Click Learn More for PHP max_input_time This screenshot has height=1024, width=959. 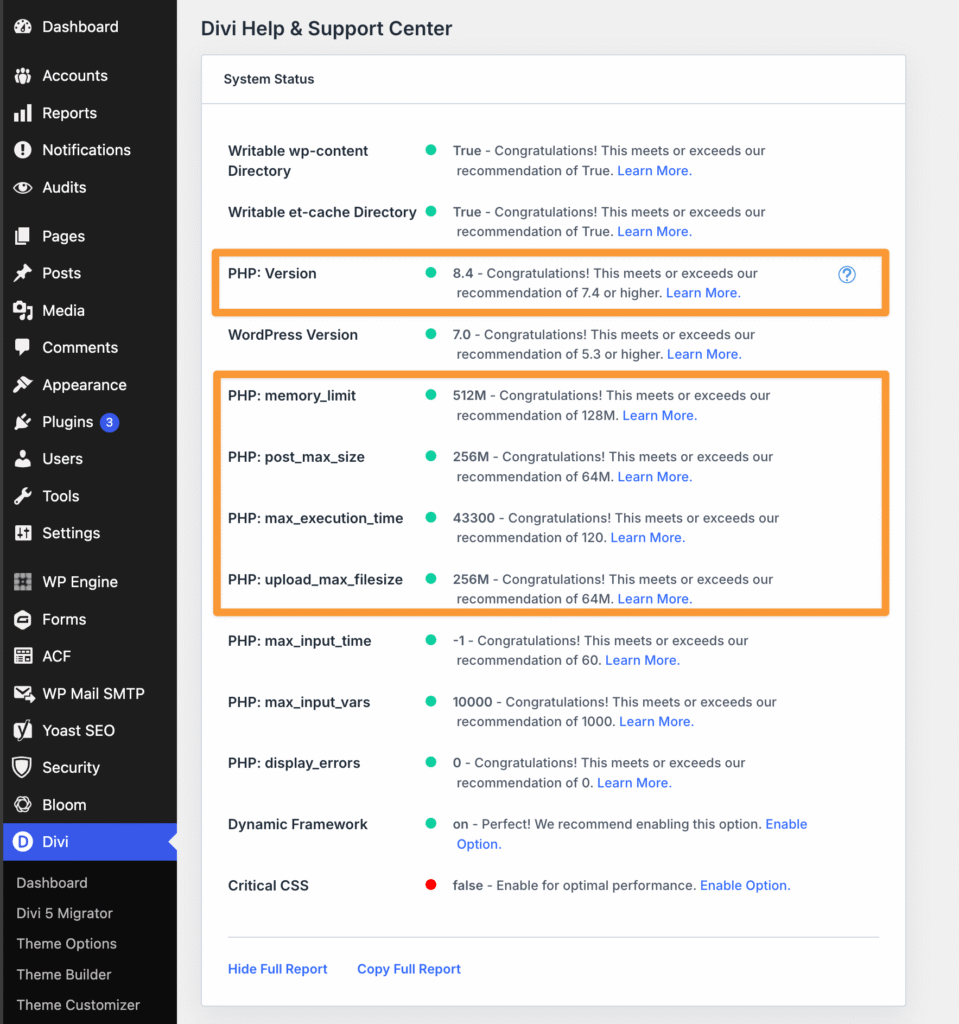[x=642, y=660]
